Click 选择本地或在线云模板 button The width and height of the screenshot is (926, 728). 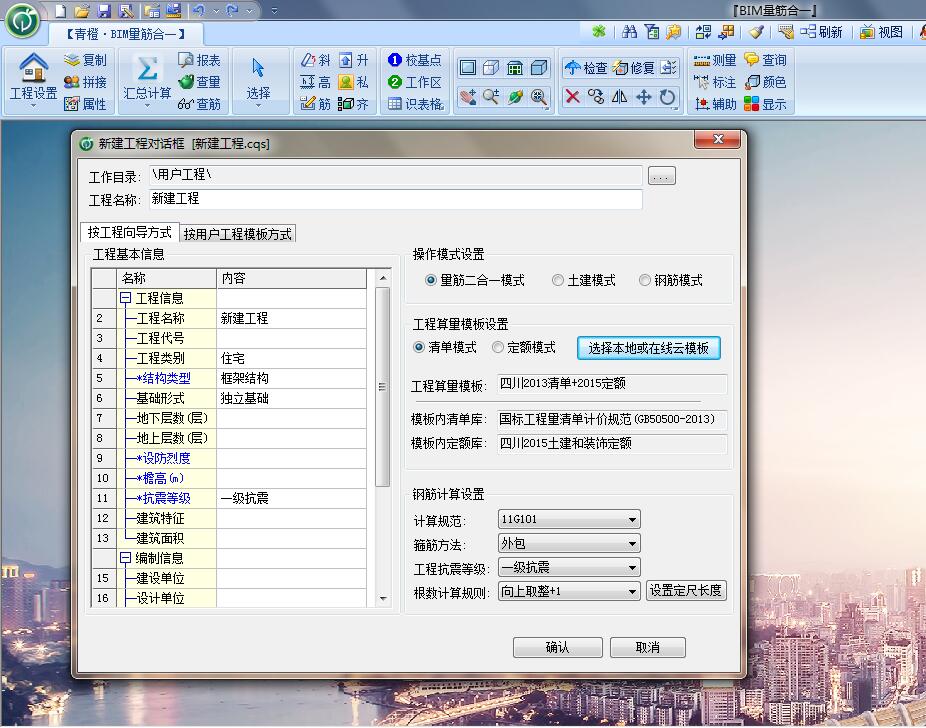[648, 348]
